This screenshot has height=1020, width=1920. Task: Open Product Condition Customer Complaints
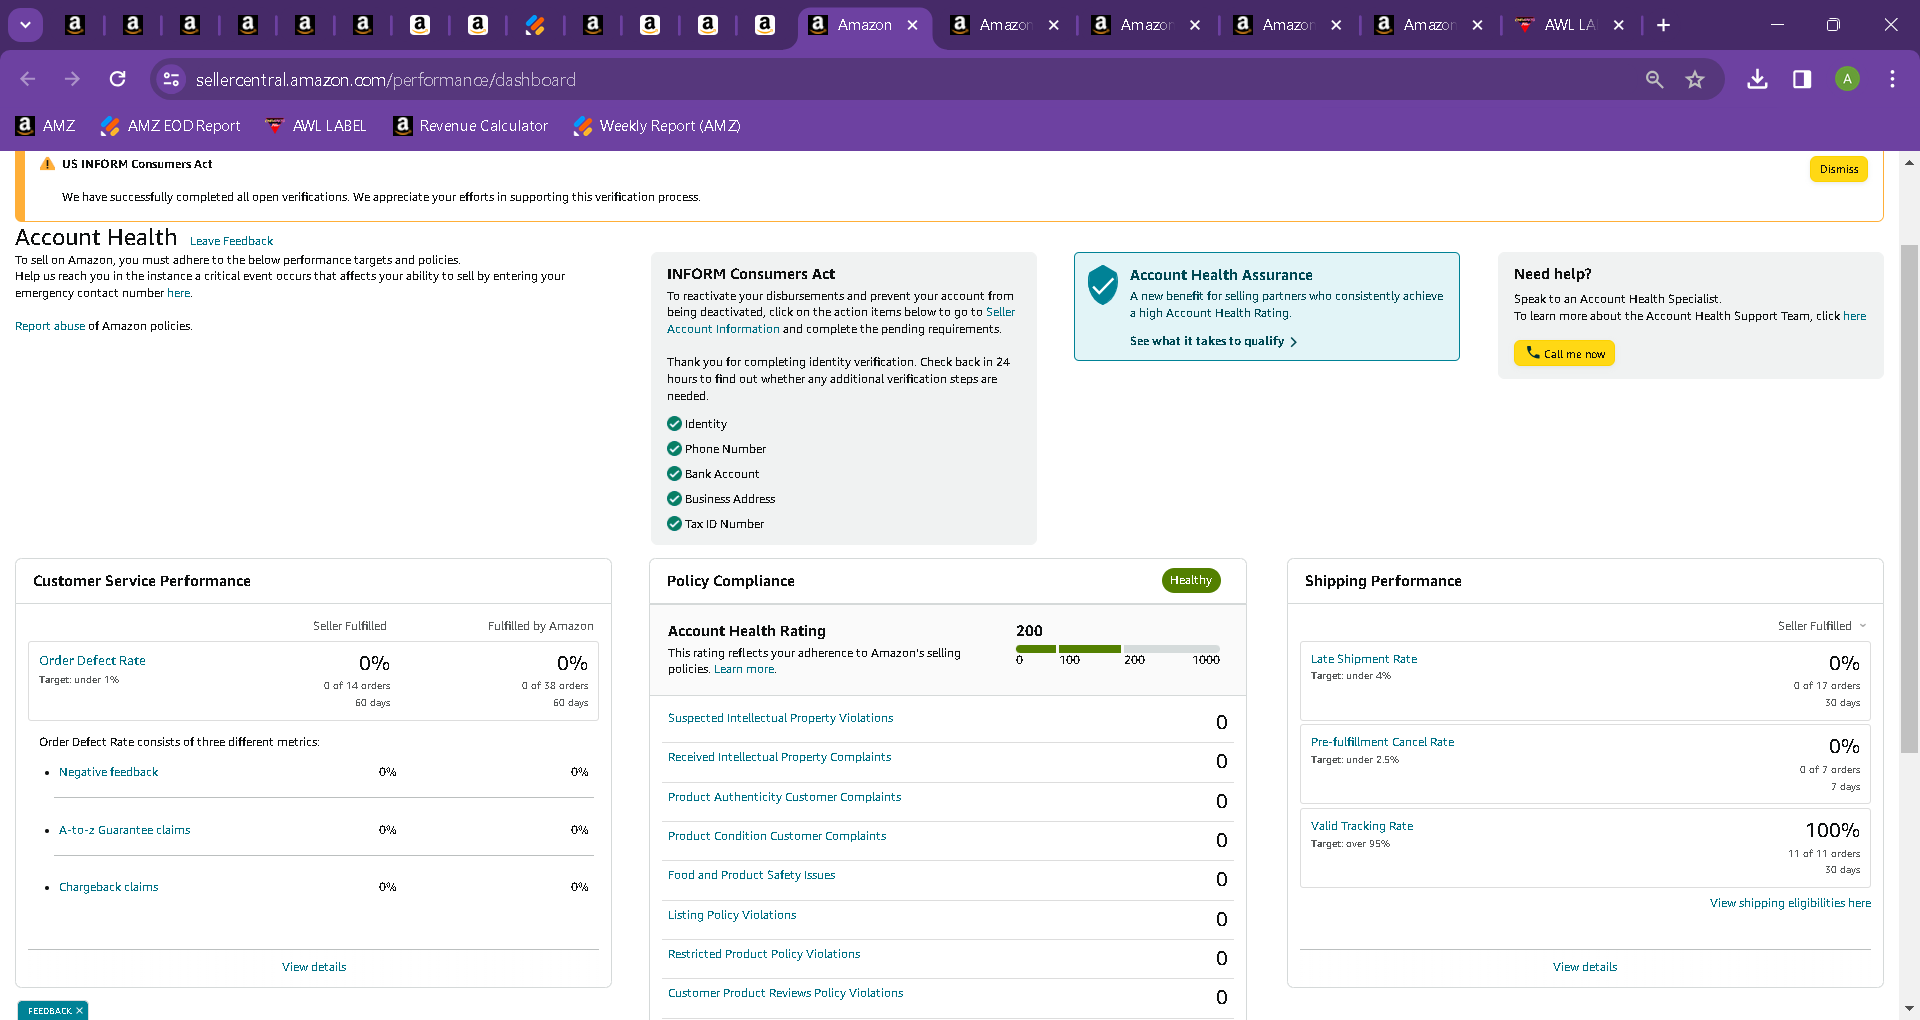click(777, 836)
